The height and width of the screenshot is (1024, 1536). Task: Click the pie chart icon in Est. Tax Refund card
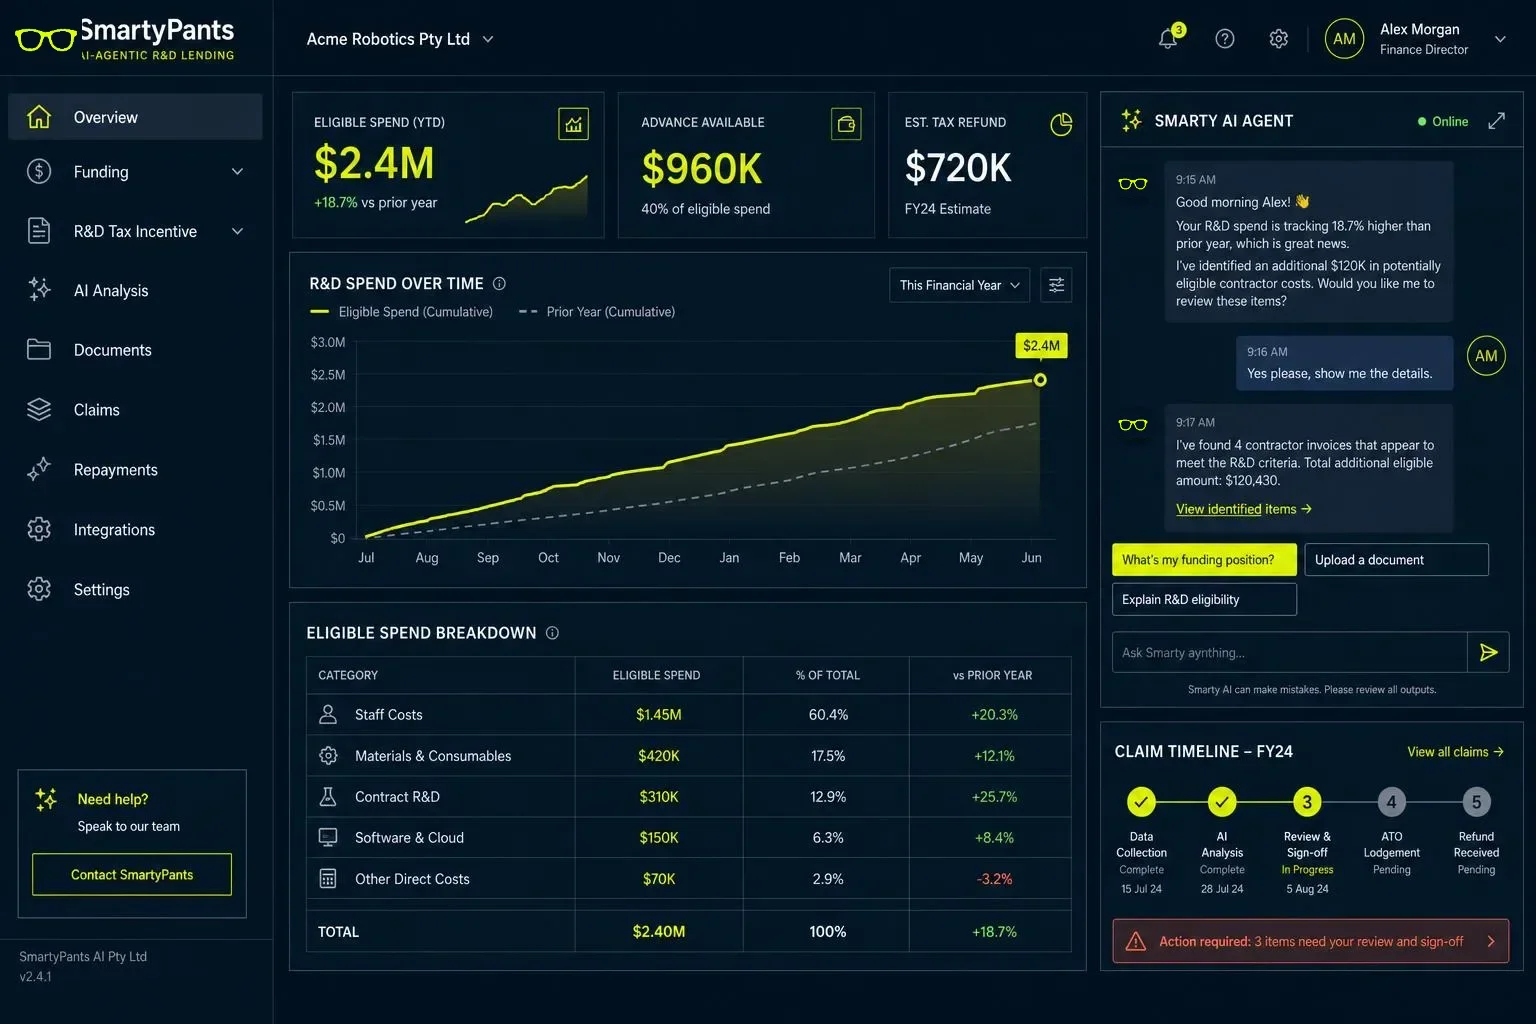(1061, 124)
